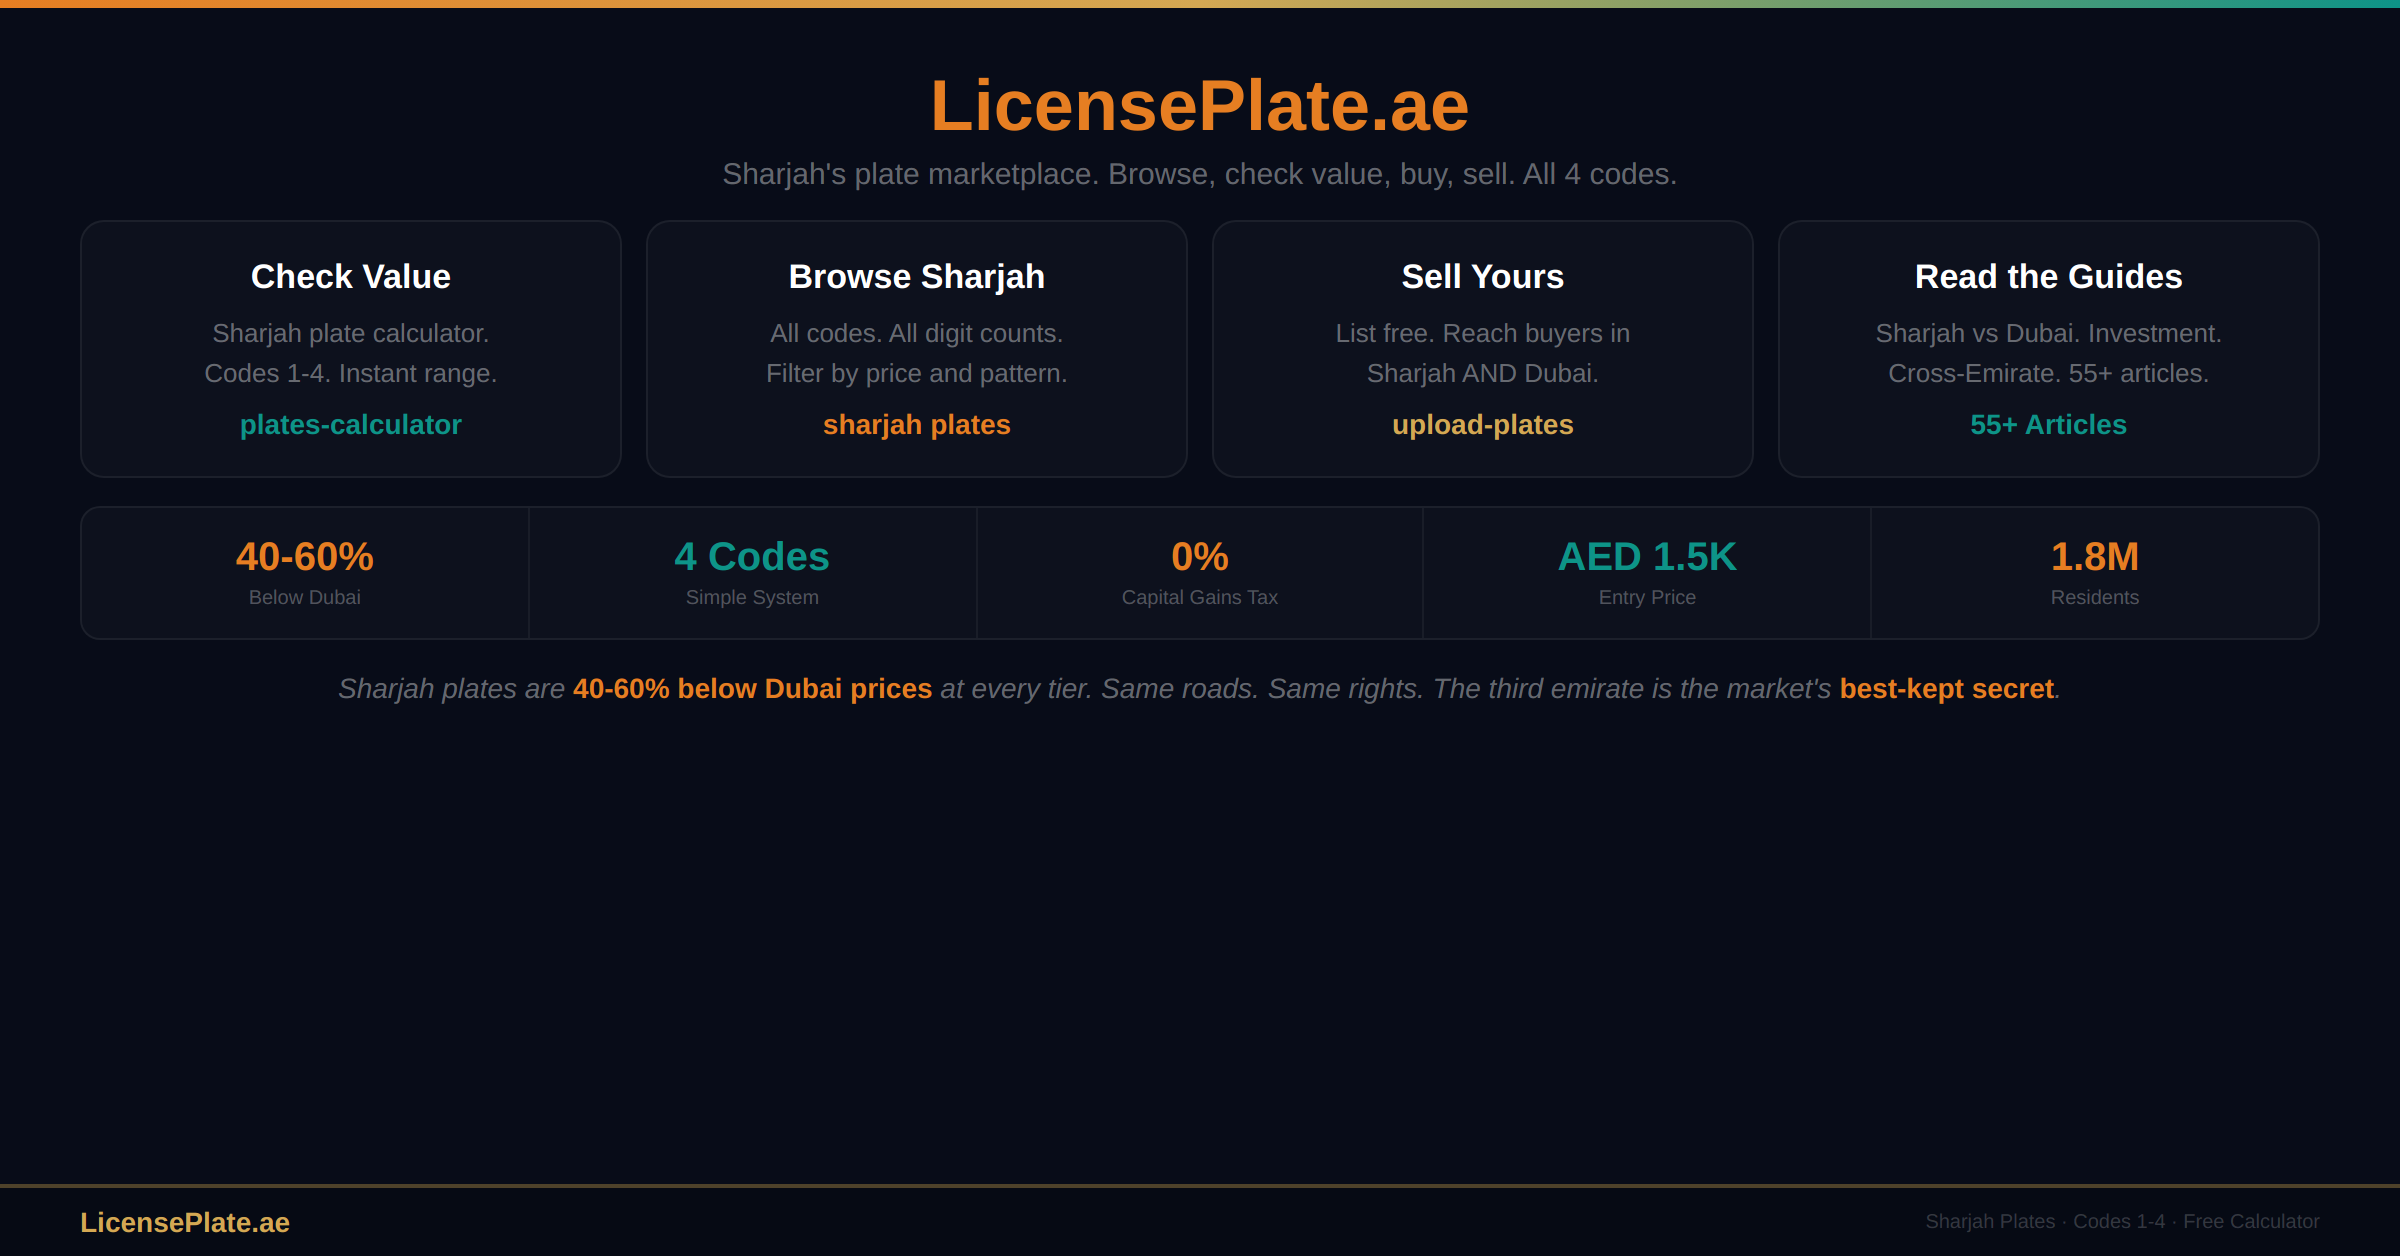The height and width of the screenshot is (1256, 2400).
Task: Click the 4 Codes stat
Action: click(752, 572)
